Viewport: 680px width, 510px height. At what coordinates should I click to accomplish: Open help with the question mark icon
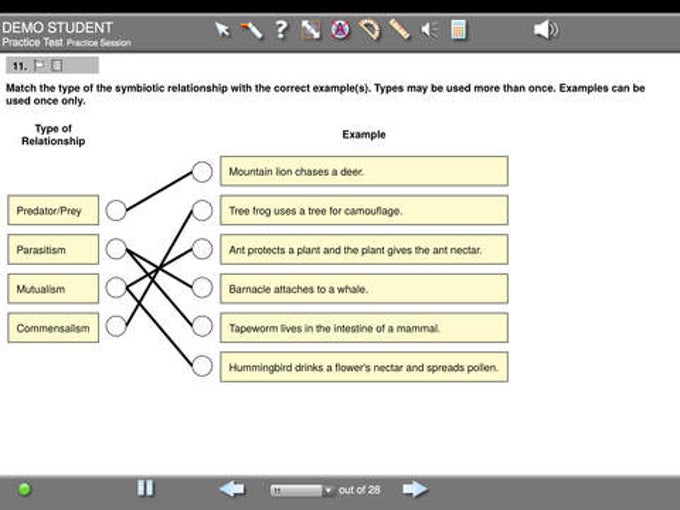[x=281, y=30]
